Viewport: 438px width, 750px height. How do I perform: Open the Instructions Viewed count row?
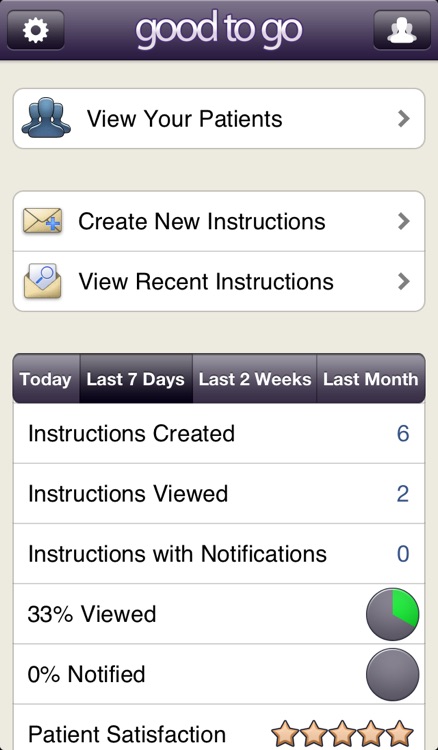[x=219, y=494]
